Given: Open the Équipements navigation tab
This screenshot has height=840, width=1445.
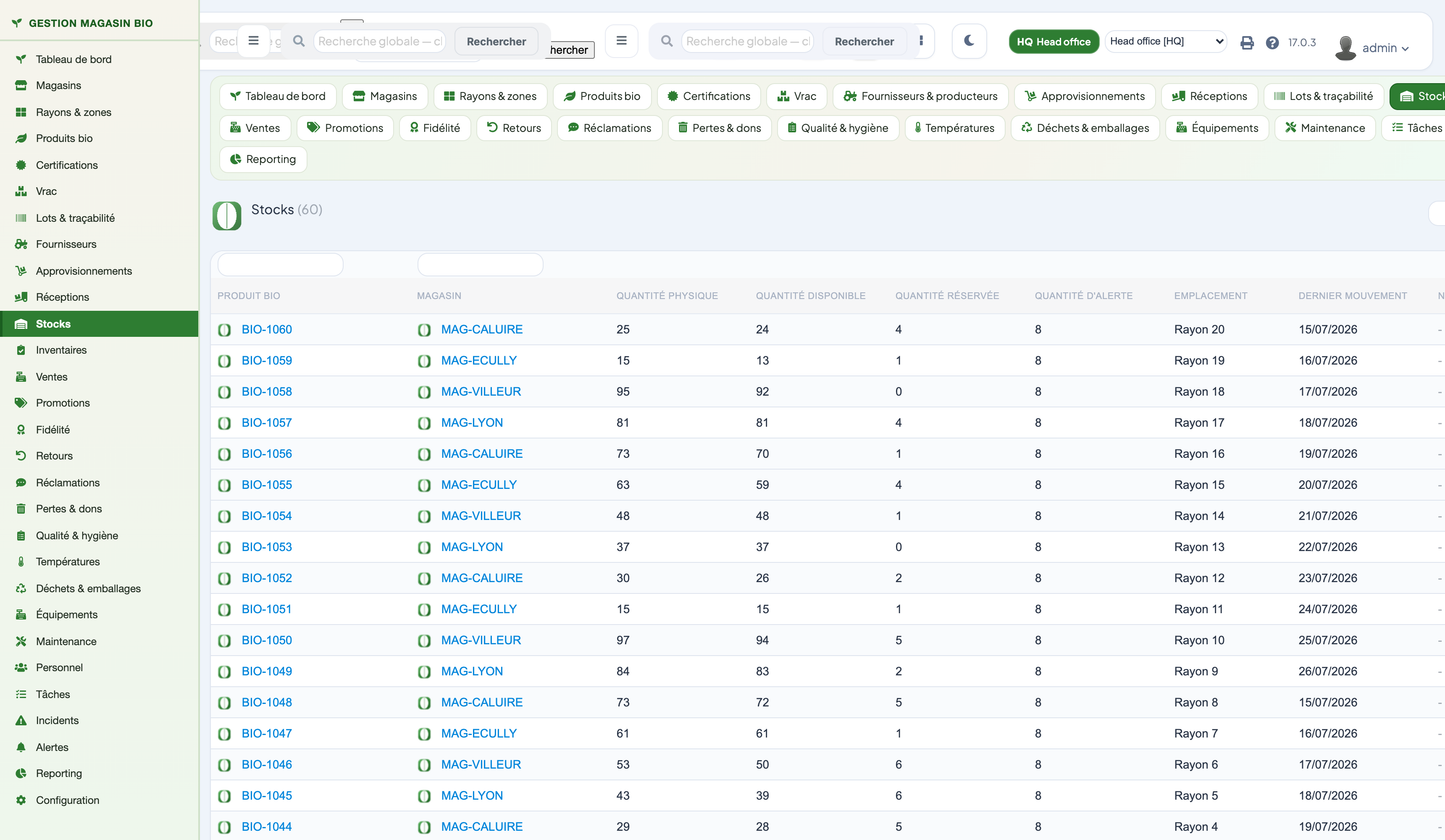Looking at the screenshot, I should click(x=1216, y=128).
